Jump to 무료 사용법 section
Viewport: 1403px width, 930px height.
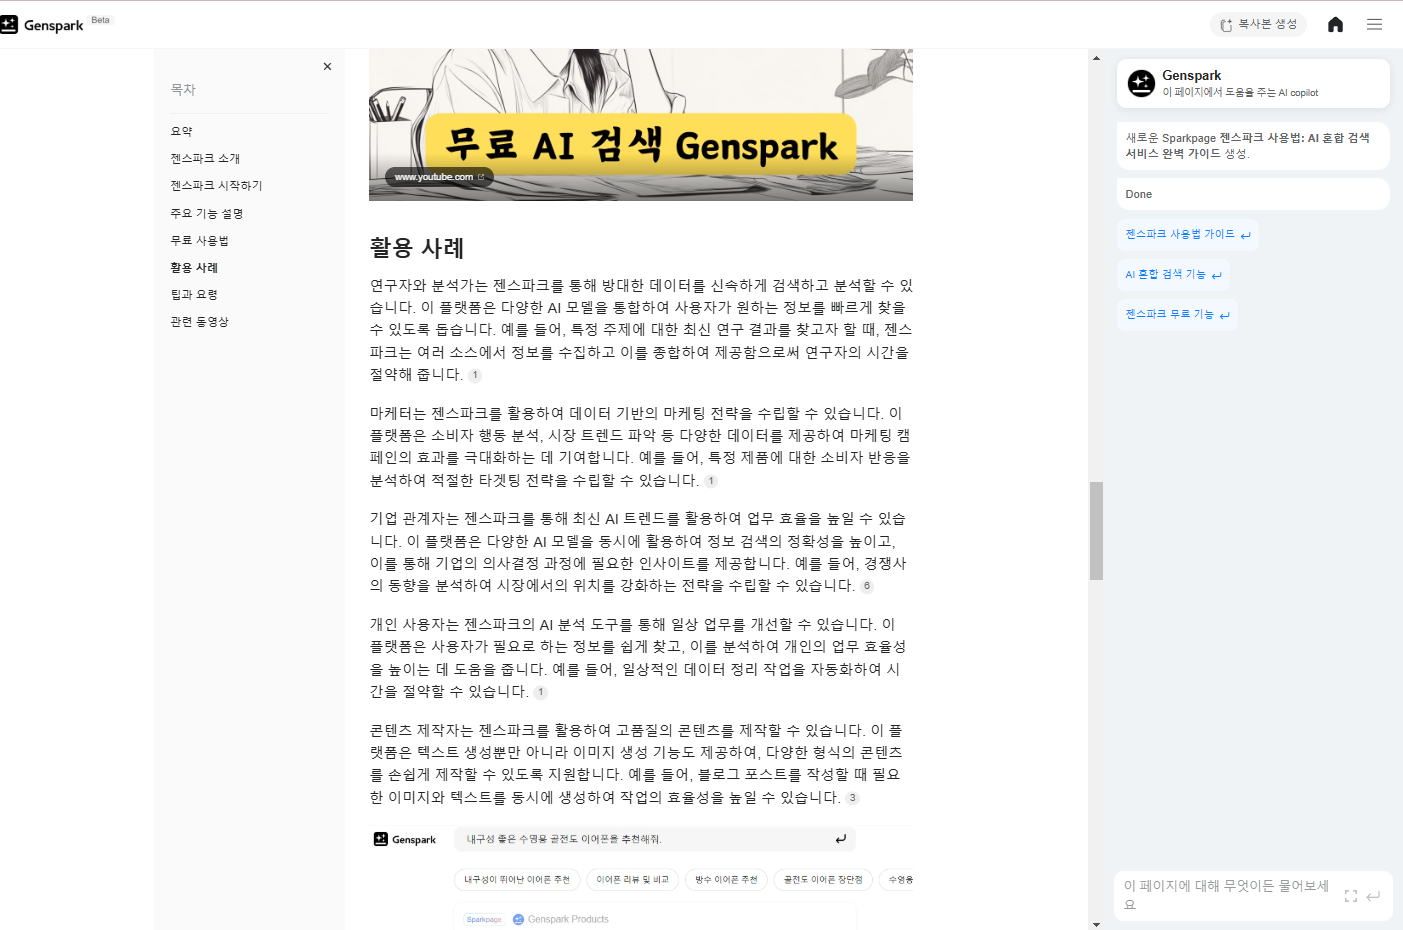click(x=199, y=240)
